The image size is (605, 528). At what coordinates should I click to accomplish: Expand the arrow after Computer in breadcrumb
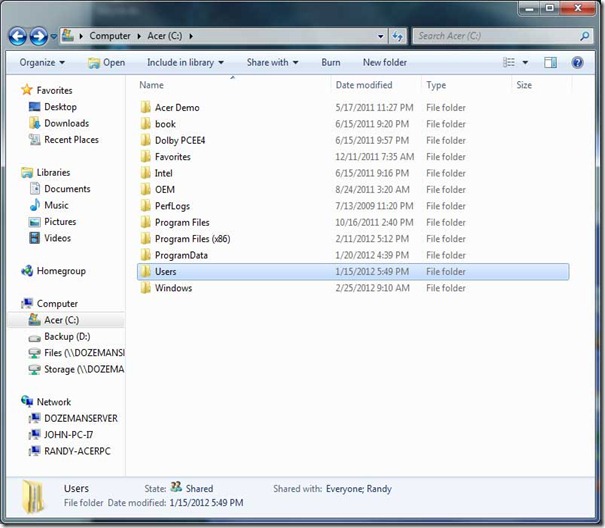coord(139,36)
